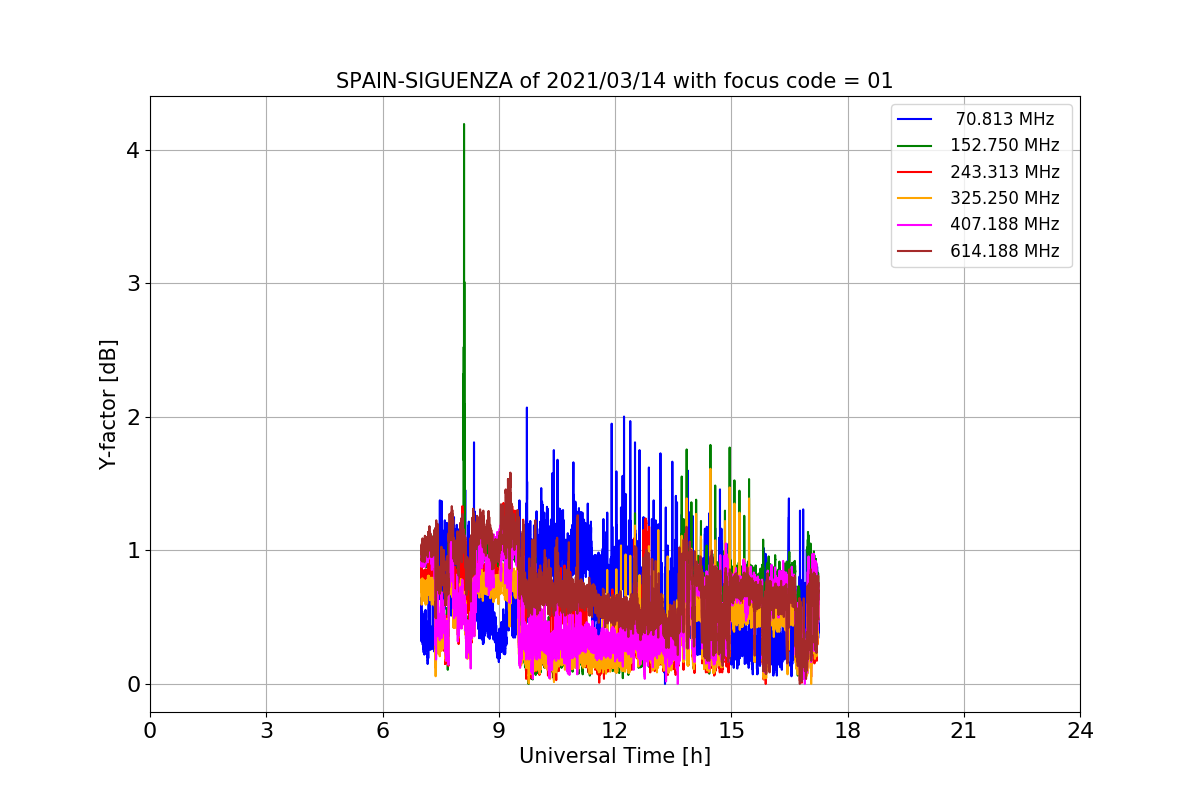Click the y-axis tick label 4
The height and width of the screenshot is (800, 1200).
(133, 150)
